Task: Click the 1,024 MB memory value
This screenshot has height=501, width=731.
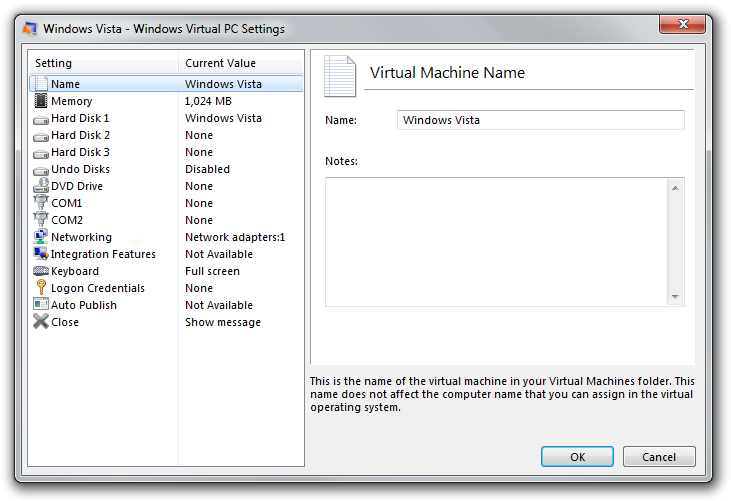Action: [x=208, y=101]
